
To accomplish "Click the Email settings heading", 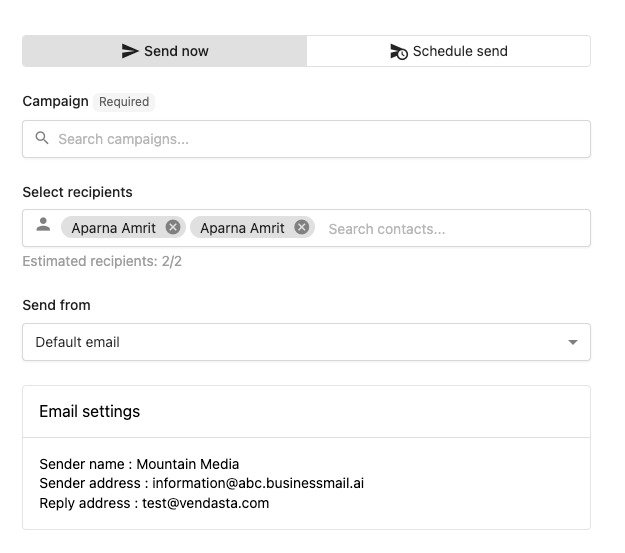I will [x=89, y=411].
